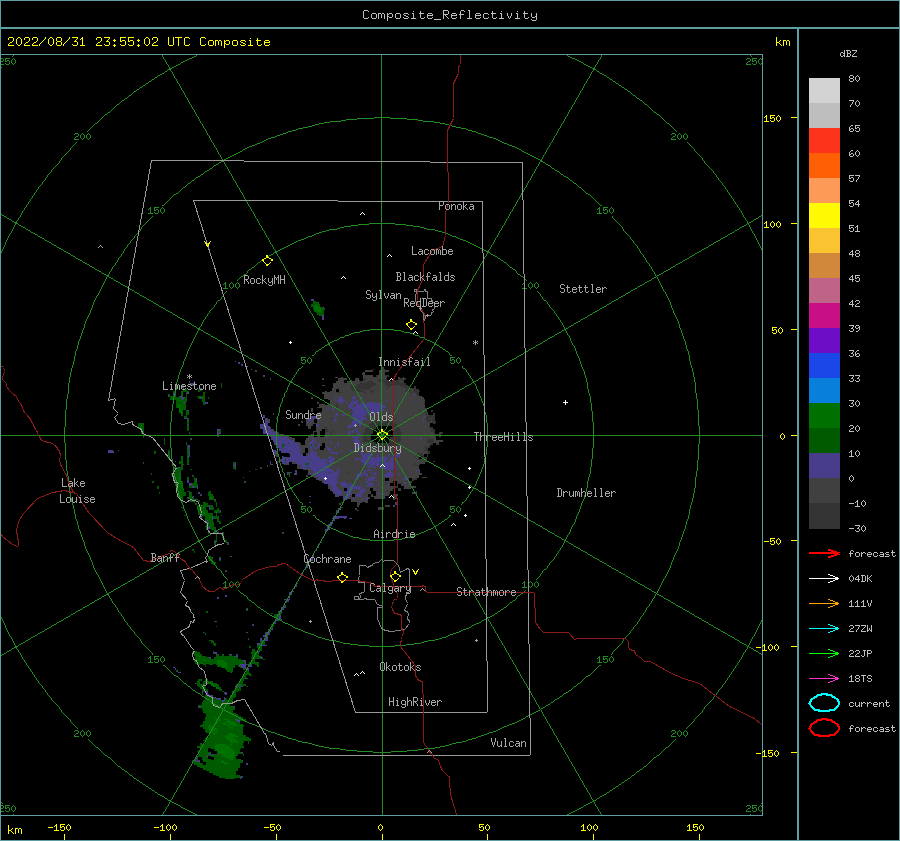This screenshot has height=841, width=900.
Task: Click the blue 33 dBZ color swatch
Action: pos(824,366)
